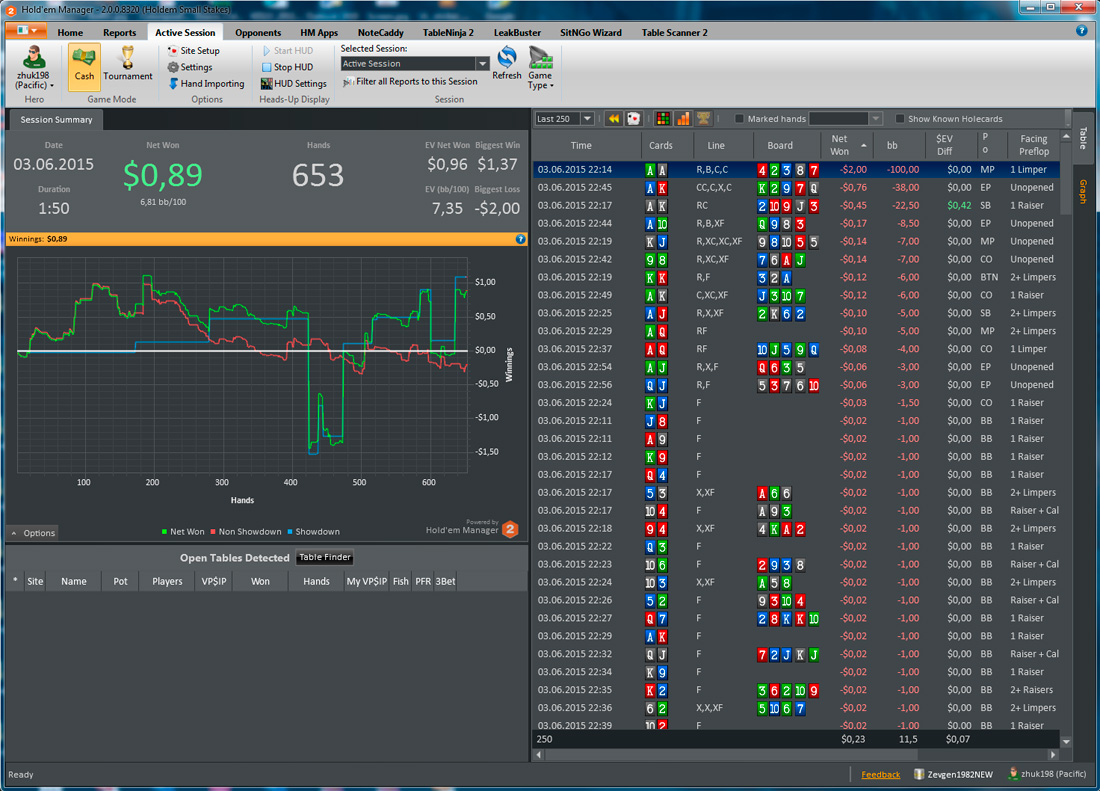The image size is (1100, 791).
Task: Toggle Net Won series in graph legend
Action: click(x=182, y=532)
